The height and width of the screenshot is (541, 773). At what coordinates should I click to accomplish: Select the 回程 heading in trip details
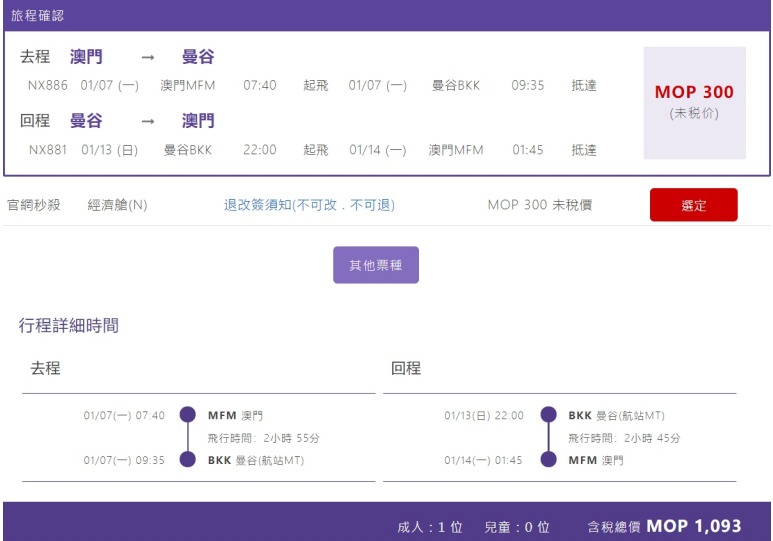[x=406, y=368]
